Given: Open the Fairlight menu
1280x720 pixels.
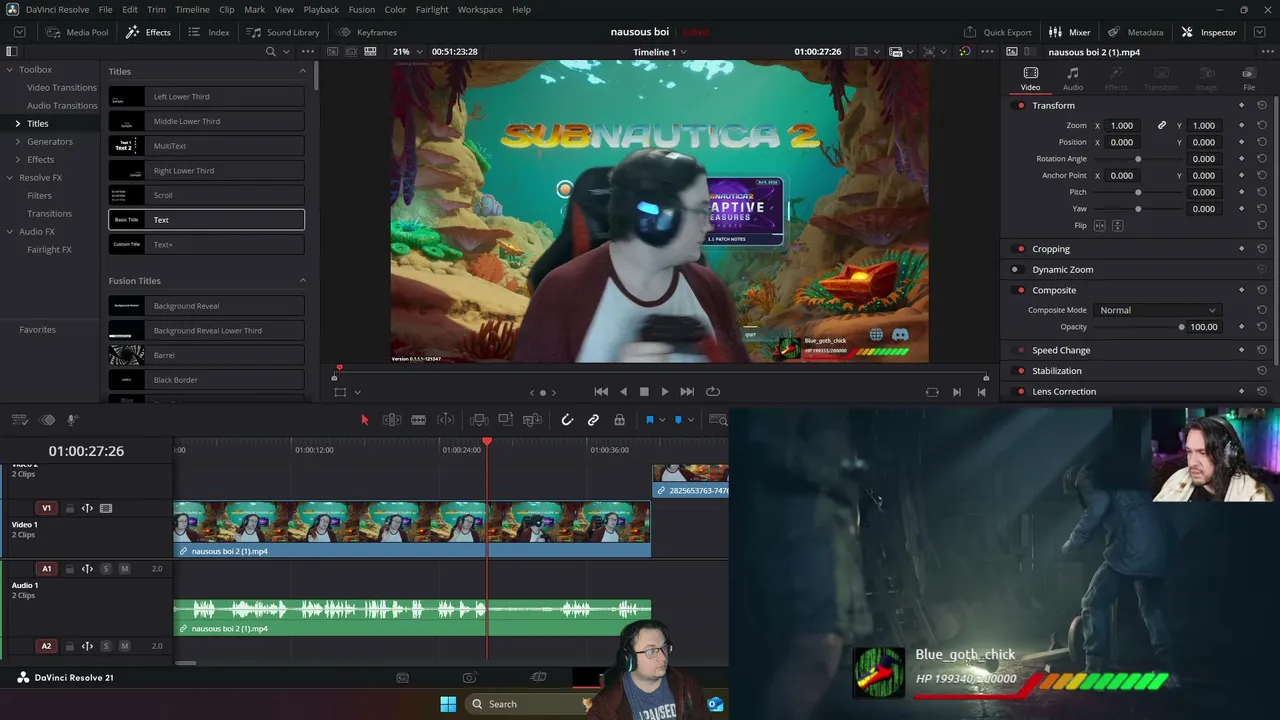Looking at the screenshot, I should click(432, 10).
